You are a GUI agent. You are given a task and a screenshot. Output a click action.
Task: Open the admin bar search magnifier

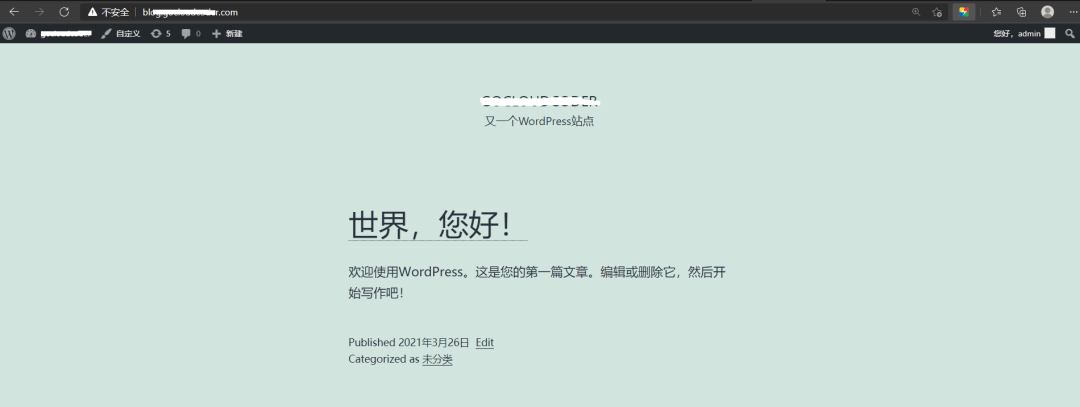pyautogui.click(x=1070, y=33)
